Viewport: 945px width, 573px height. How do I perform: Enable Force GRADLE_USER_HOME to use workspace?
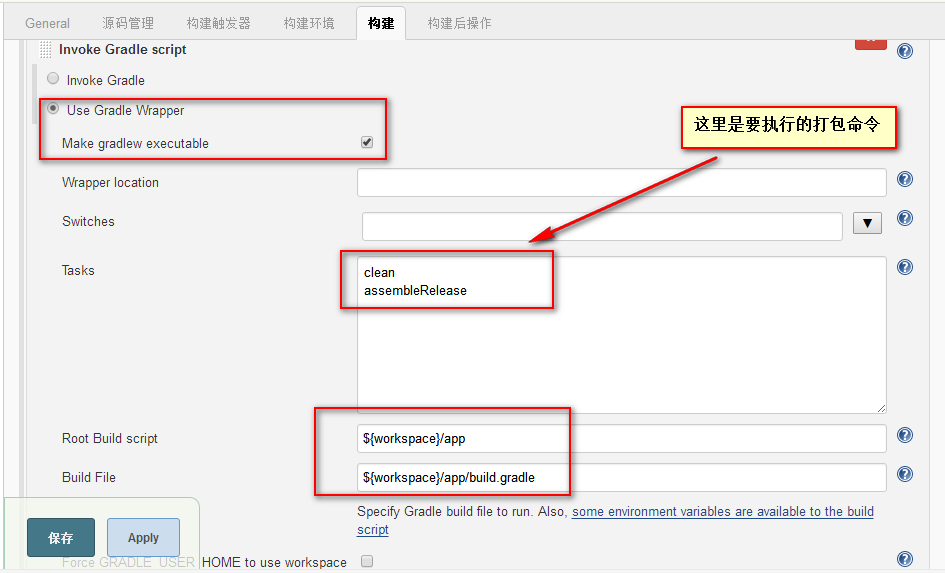(367, 561)
